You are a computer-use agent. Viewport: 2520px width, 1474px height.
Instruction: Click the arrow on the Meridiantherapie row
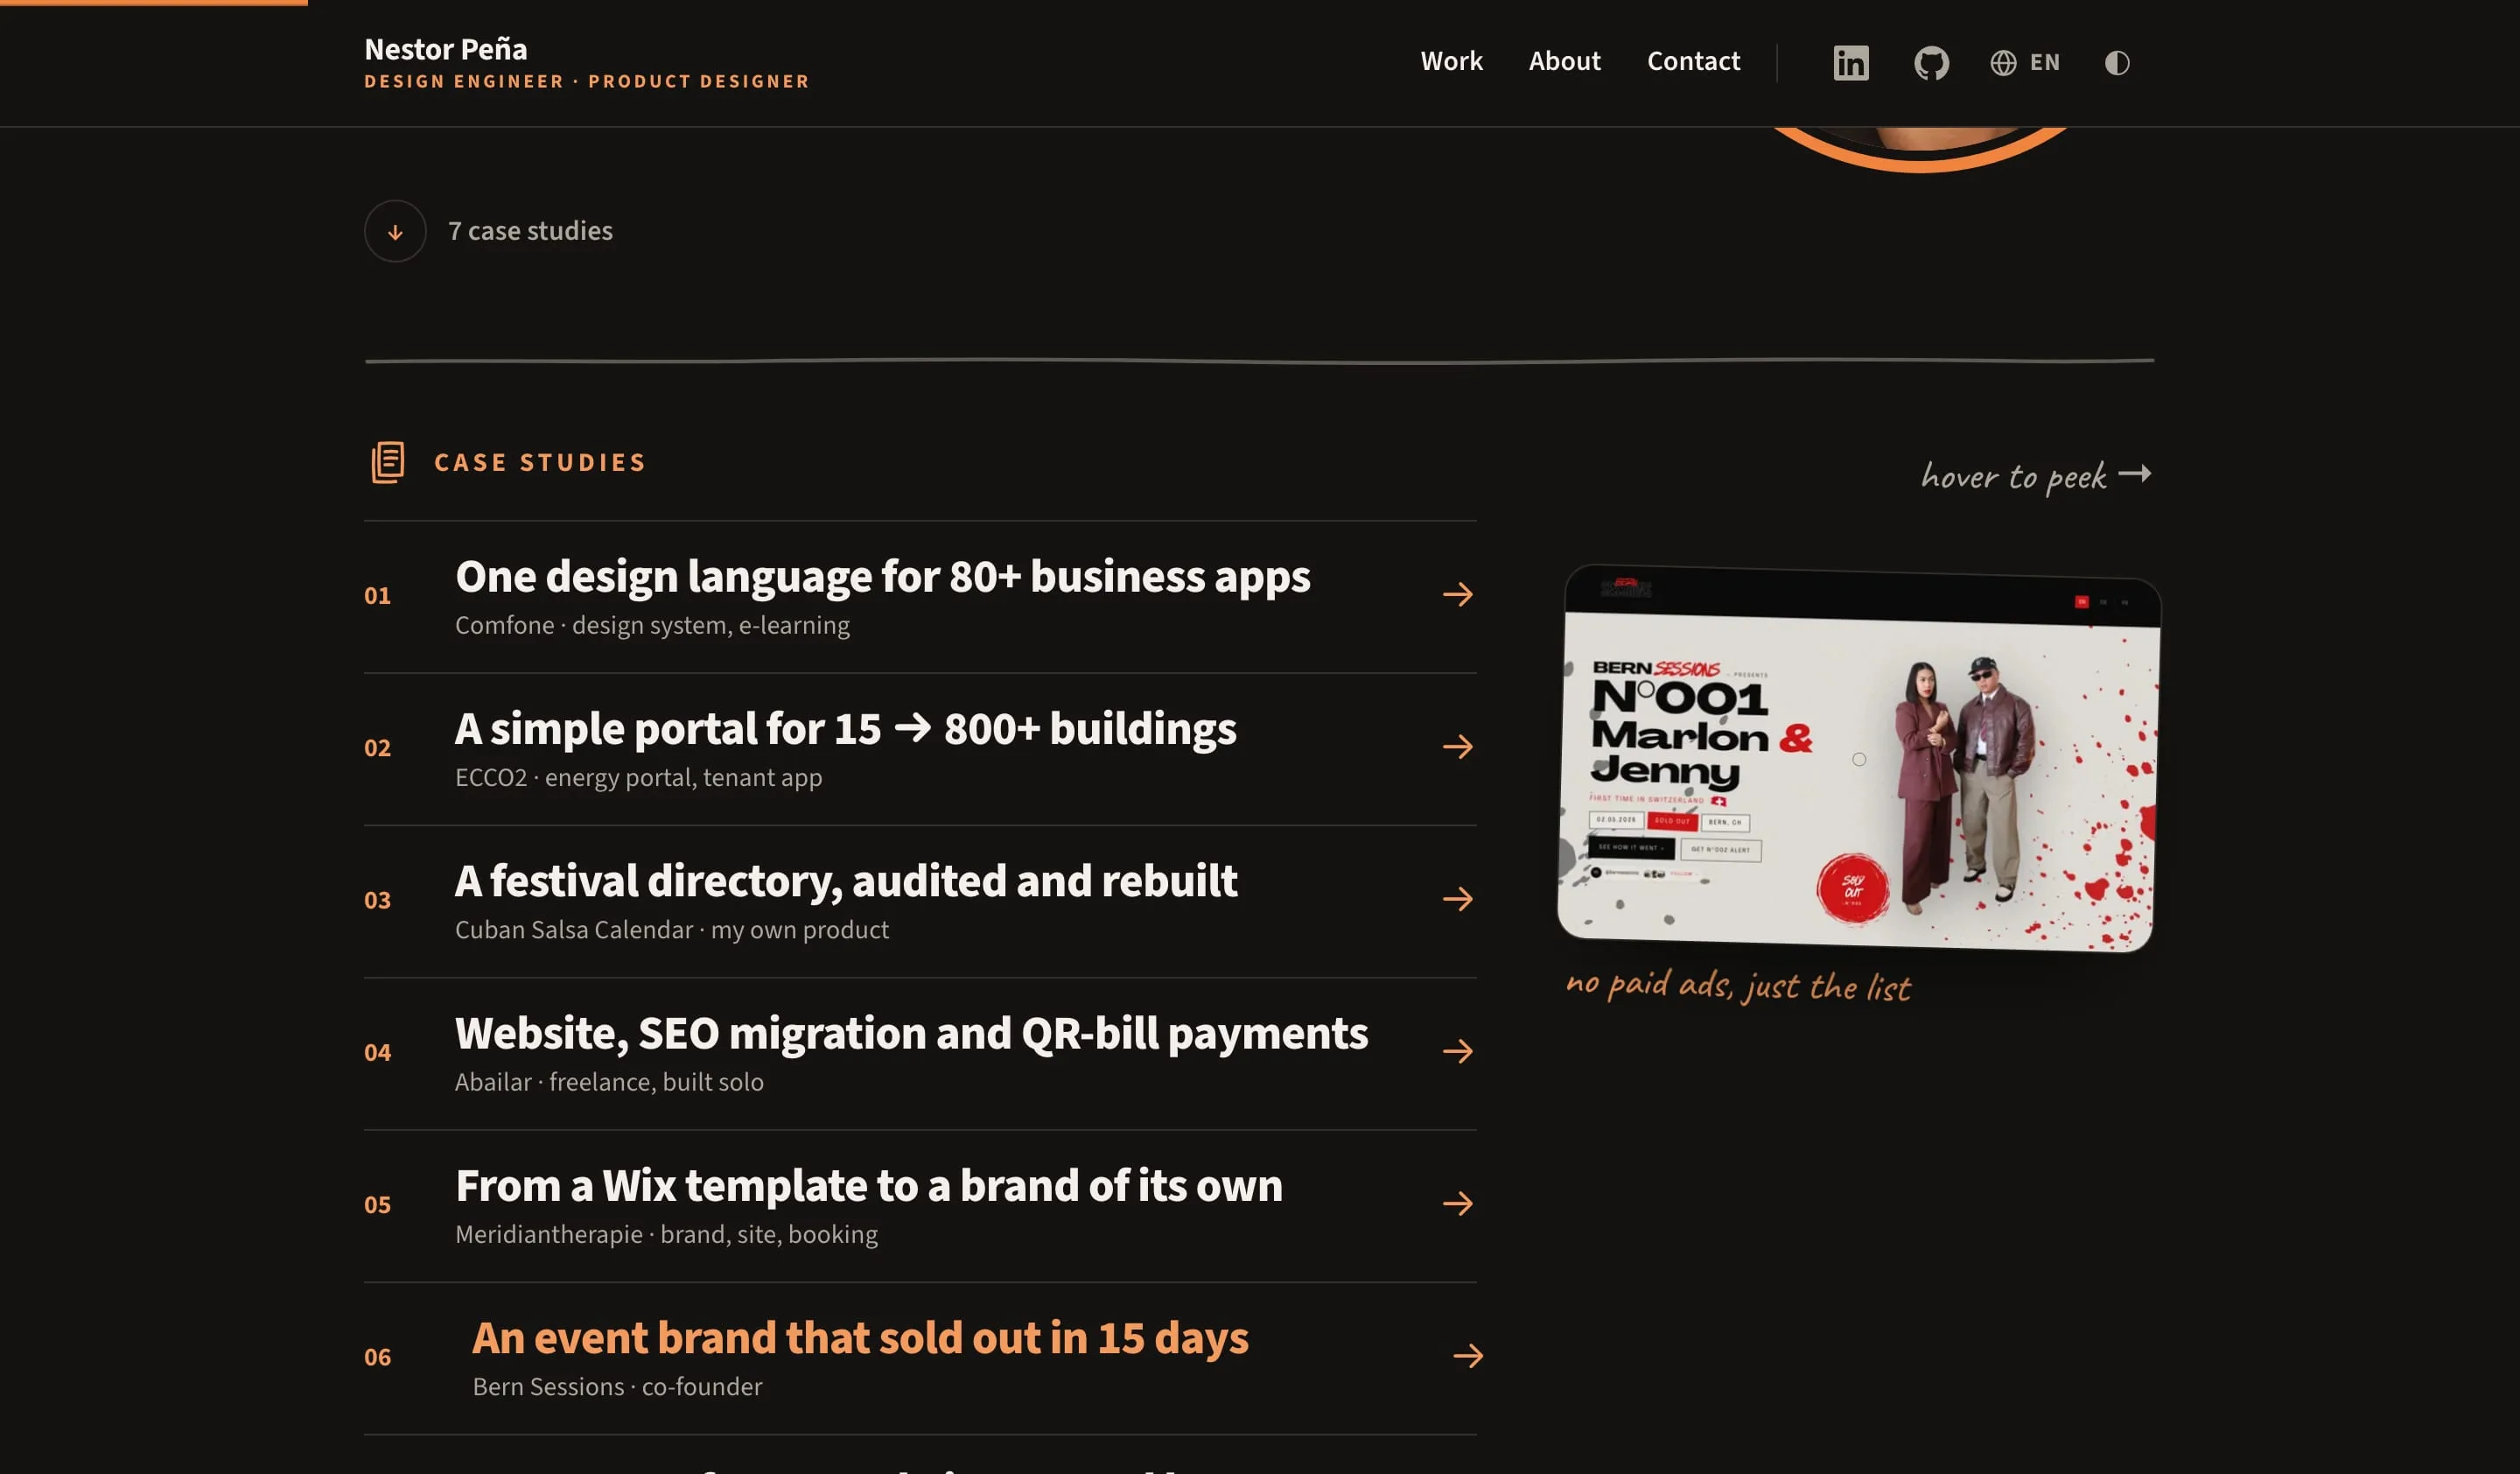pyautogui.click(x=1458, y=1203)
